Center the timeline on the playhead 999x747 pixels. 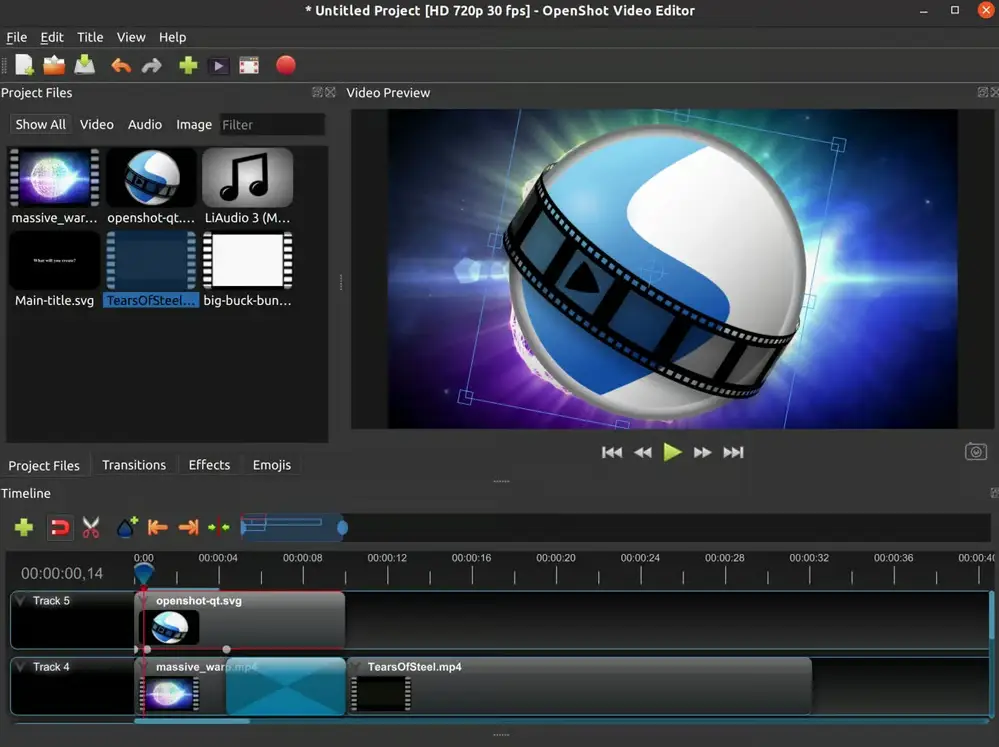pos(219,527)
